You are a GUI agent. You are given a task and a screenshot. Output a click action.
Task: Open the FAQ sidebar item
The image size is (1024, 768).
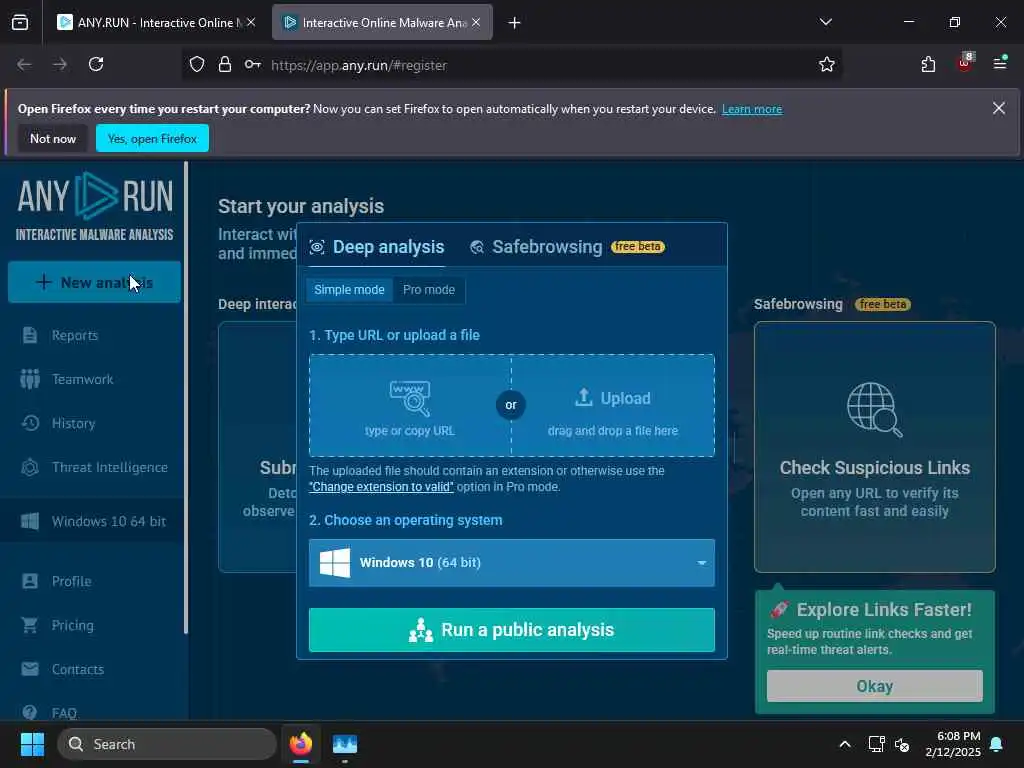[x=49, y=712]
